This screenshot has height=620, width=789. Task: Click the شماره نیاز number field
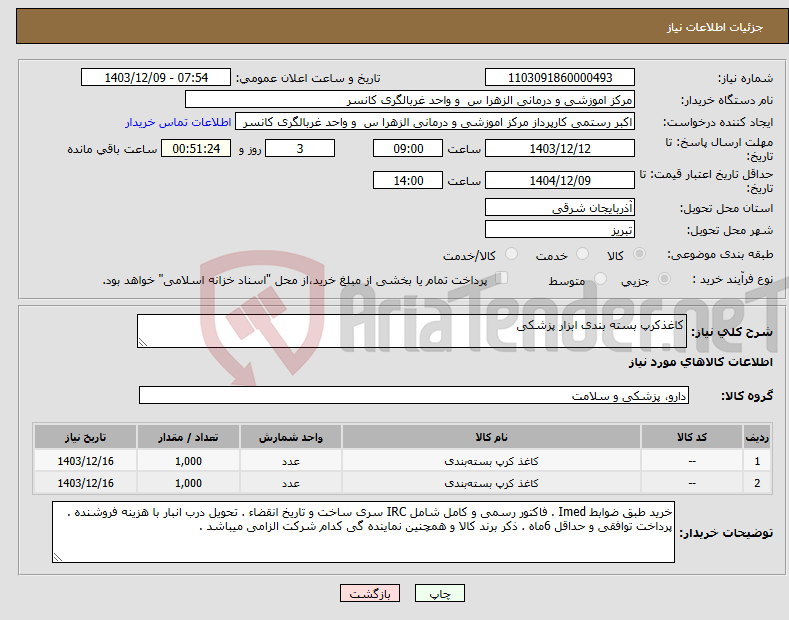pyautogui.click(x=560, y=78)
